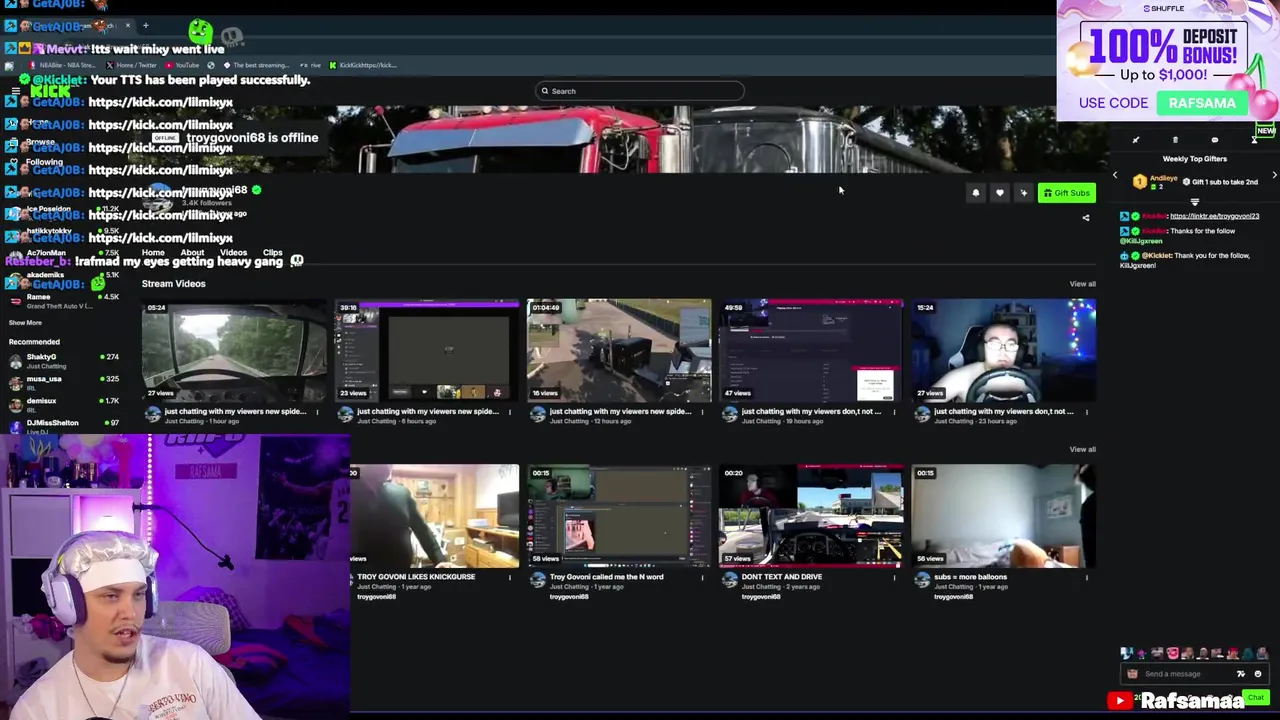Open demisux recommended channel
The image size is (1280, 720).
(x=63, y=405)
